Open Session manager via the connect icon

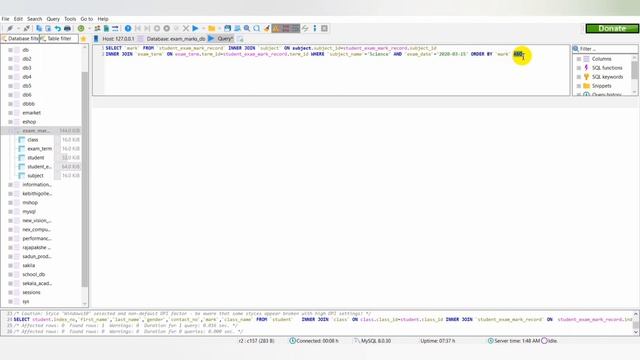point(10,29)
